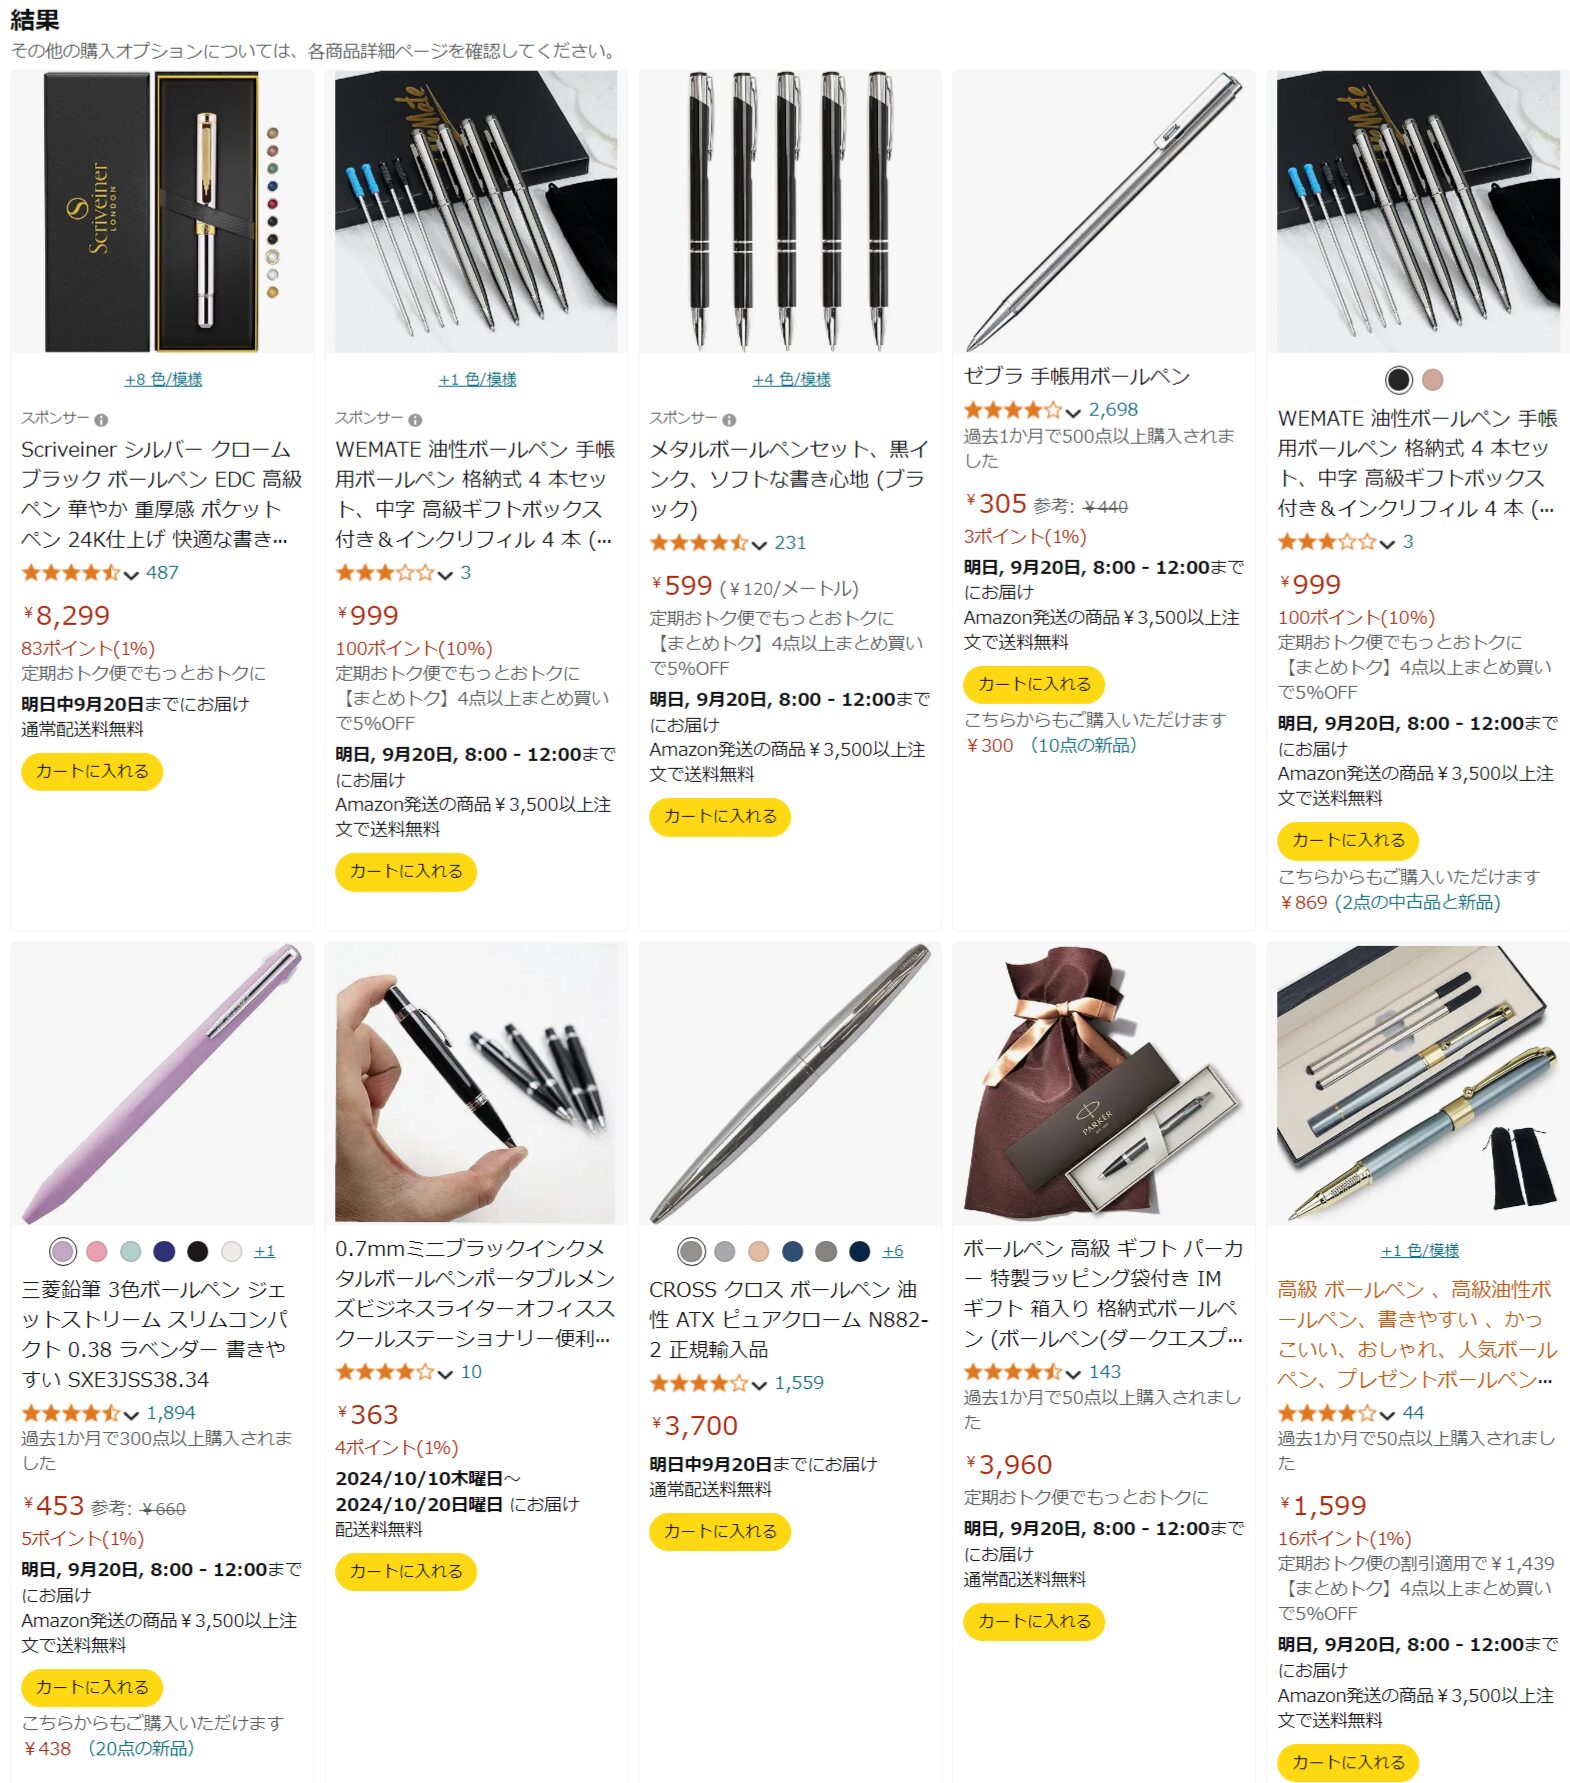Screen dimensions: 1570x1783
Task: Choose rose gold swatch on WEMATE pen
Action: pos(1432,380)
